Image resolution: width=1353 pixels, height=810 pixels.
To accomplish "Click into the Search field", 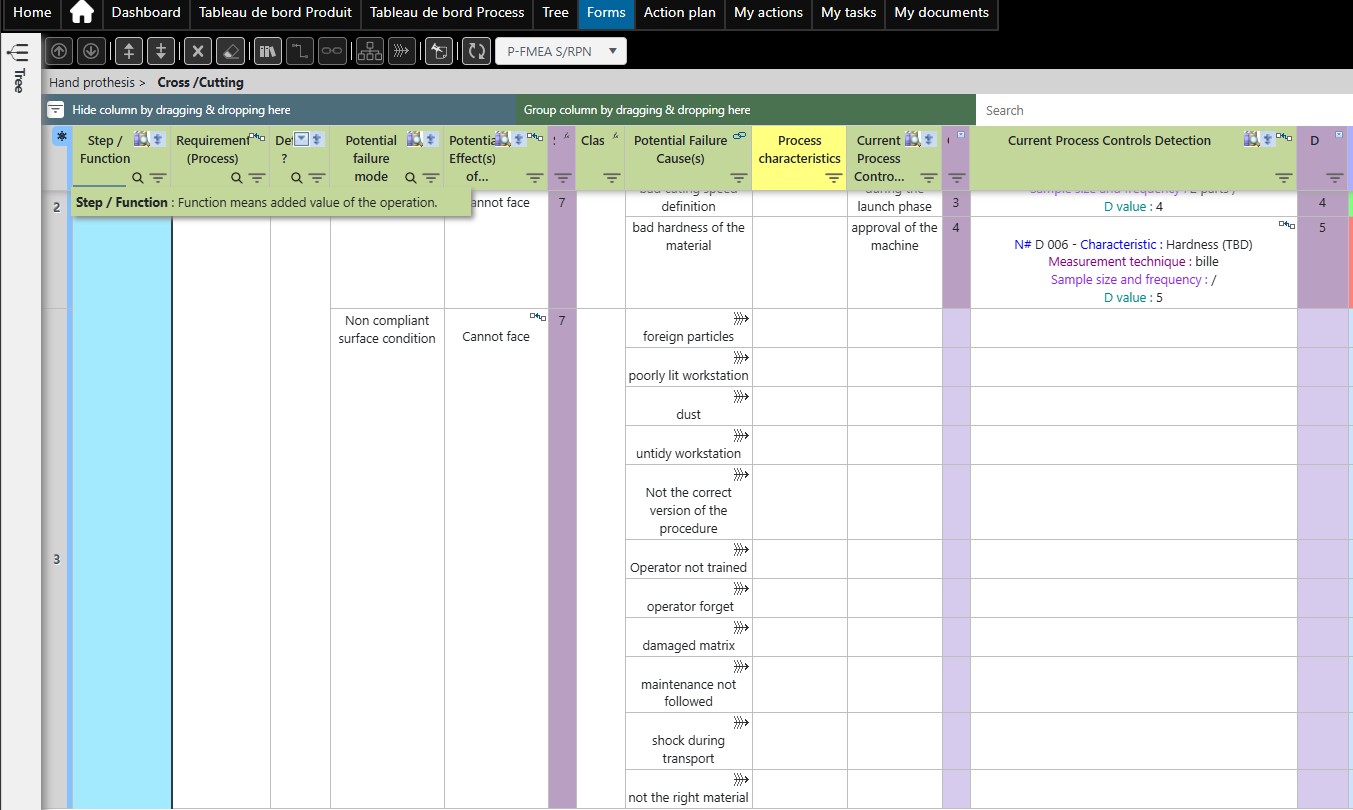I will (1164, 110).
